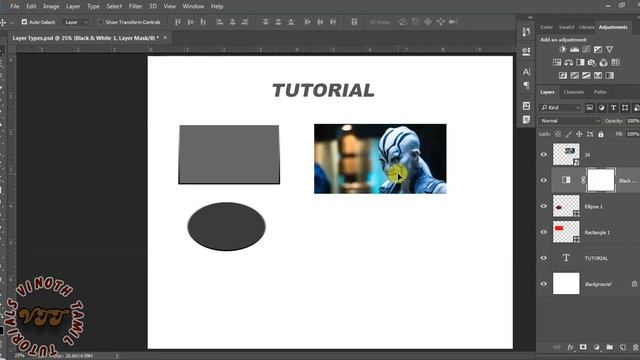Add an Invert adjustment
The width and height of the screenshot is (640, 360).
[x=563, y=76]
